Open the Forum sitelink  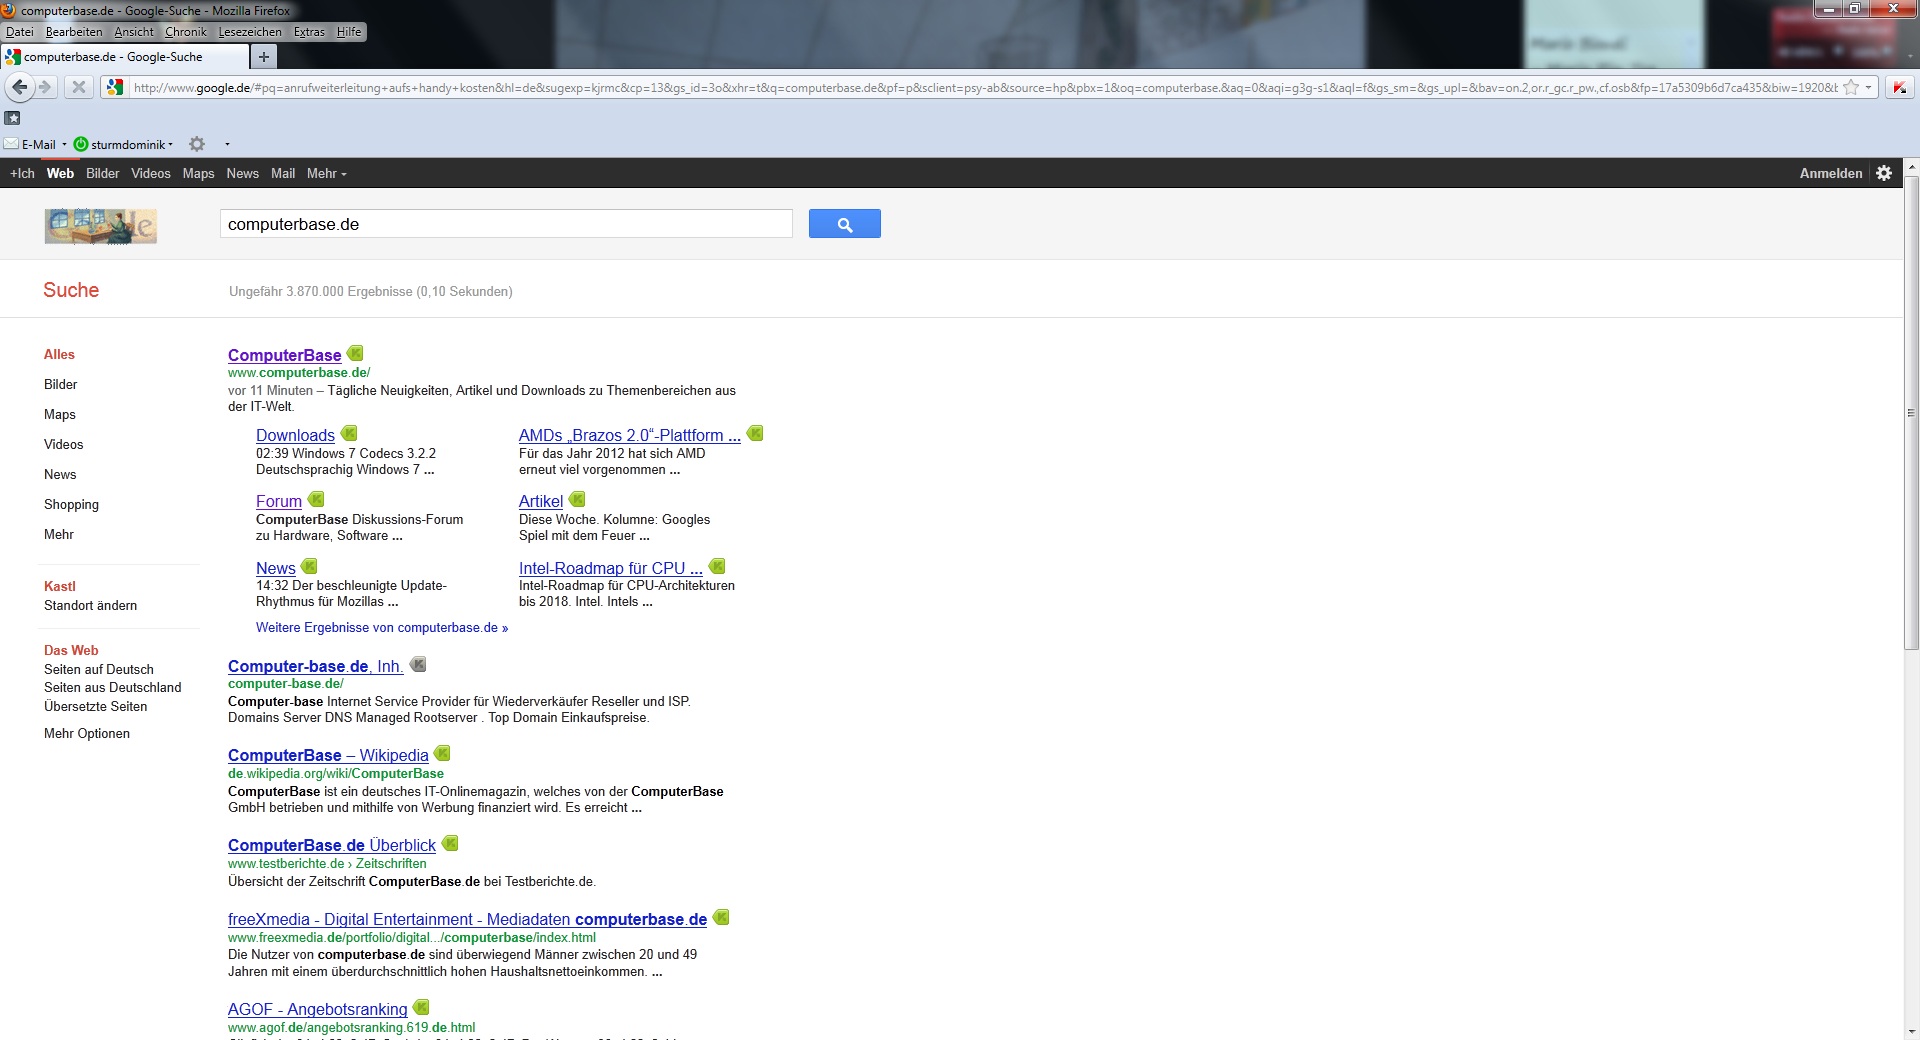(x=279, y=501)
